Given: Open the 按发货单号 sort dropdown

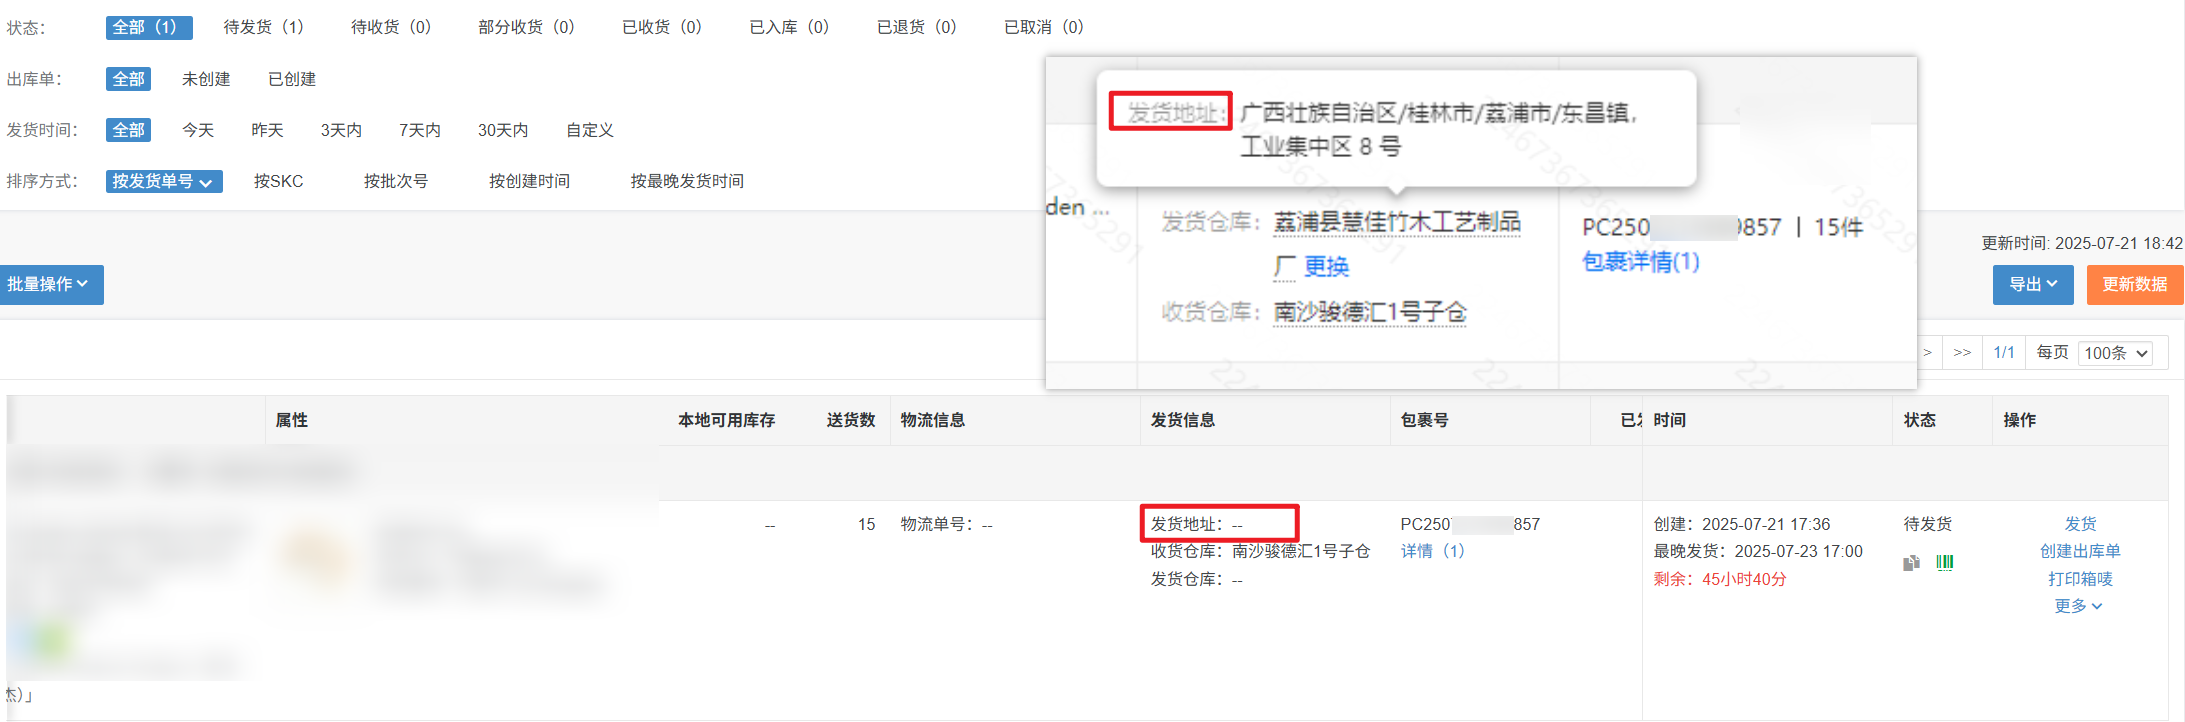Looking at the screenshot, I should pyautogui.click(x=164, y=181).
